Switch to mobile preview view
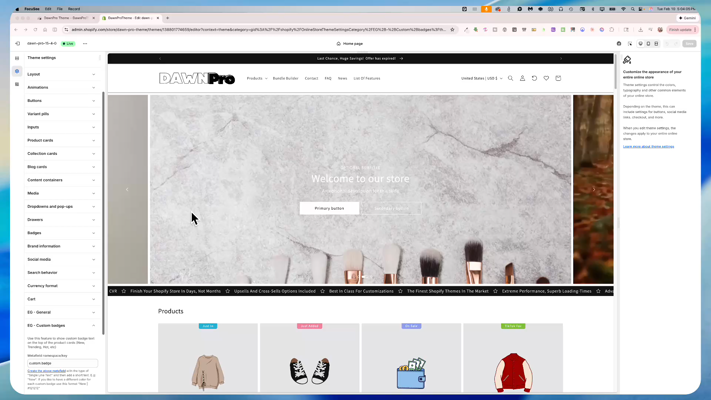 point(648,44)
